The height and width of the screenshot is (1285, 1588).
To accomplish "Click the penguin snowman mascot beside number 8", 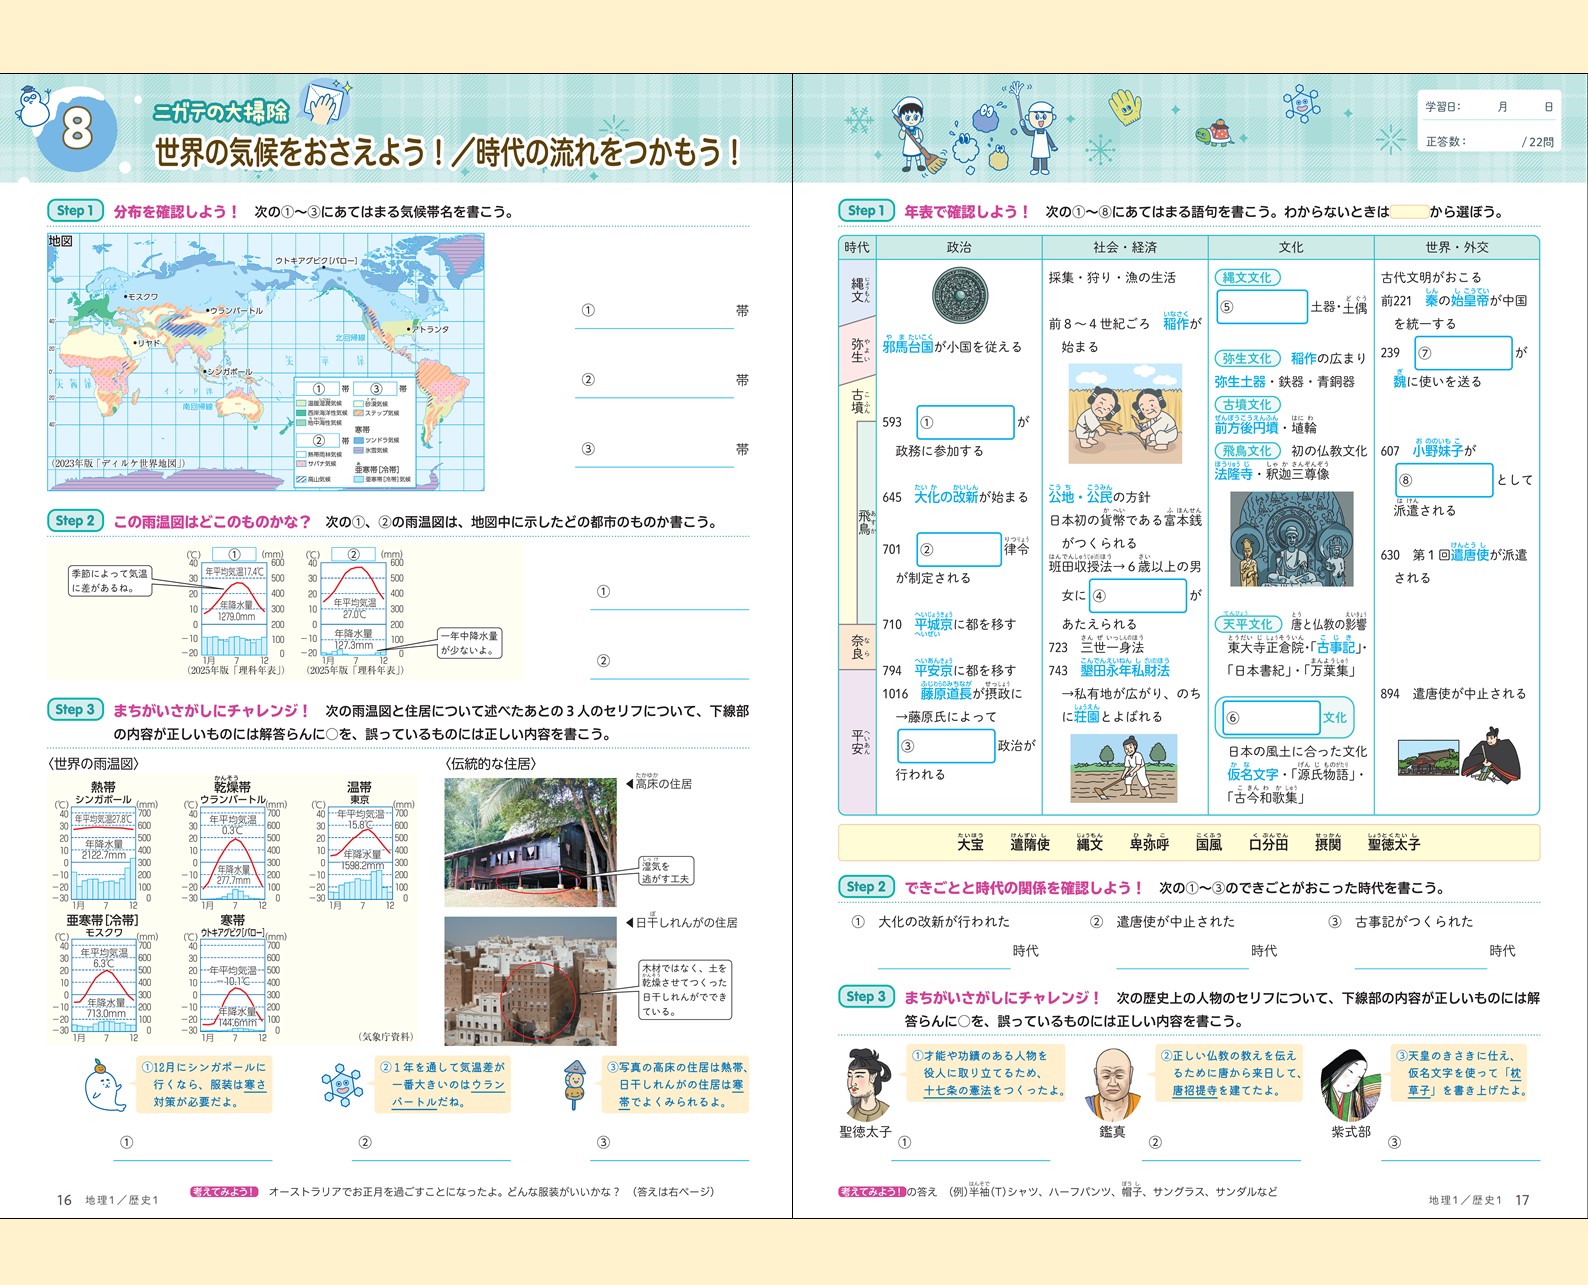I will tap(33, 106).
